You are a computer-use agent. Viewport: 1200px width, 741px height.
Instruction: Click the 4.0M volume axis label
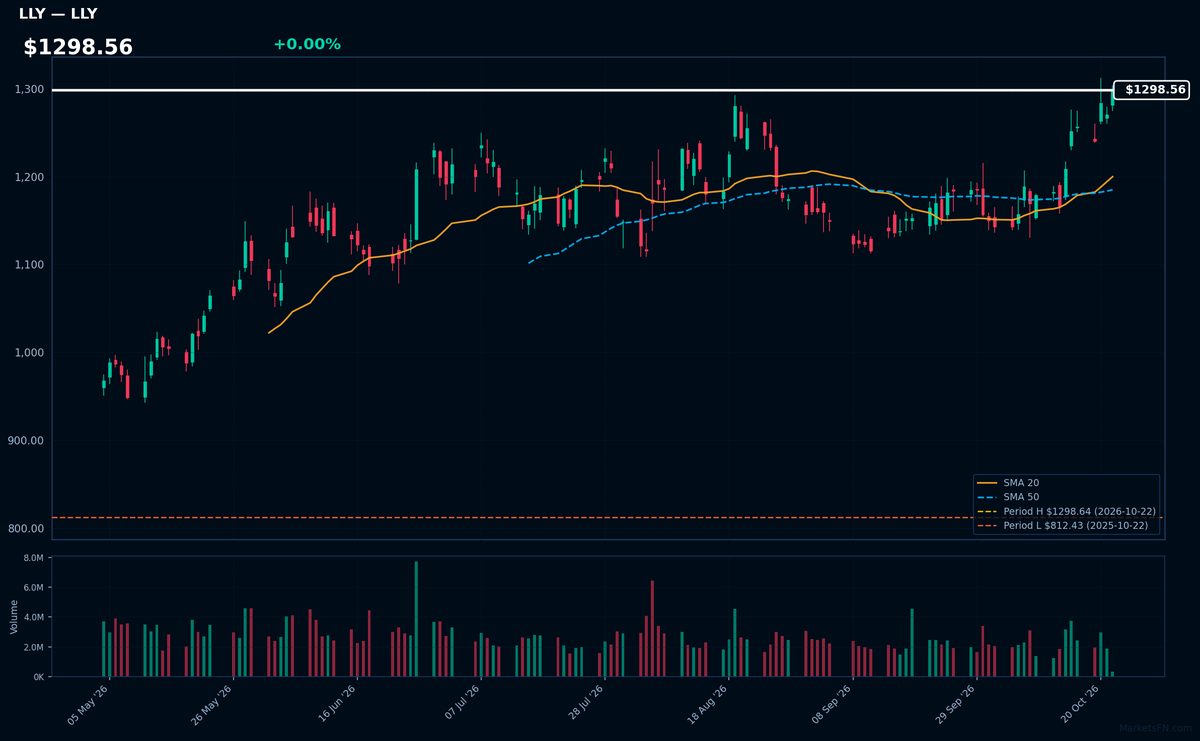34,618
